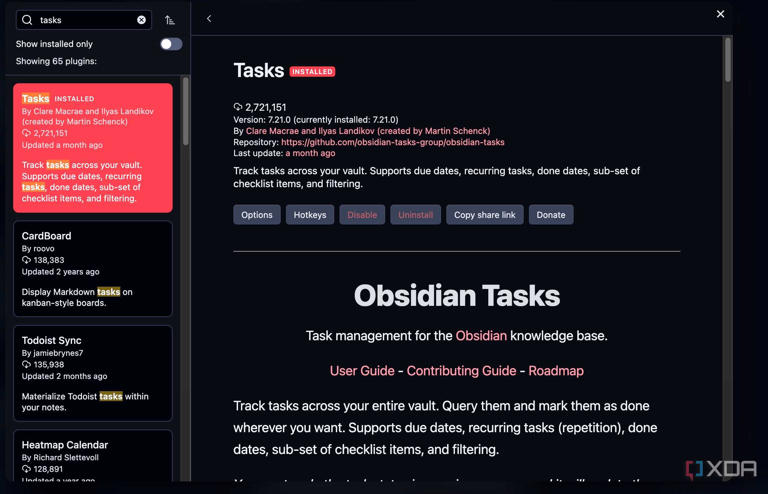Click the red INSTALLED badge by title
Image resolution: width=768 pixels, height=494 pixels.
click(x=312, y=72)
